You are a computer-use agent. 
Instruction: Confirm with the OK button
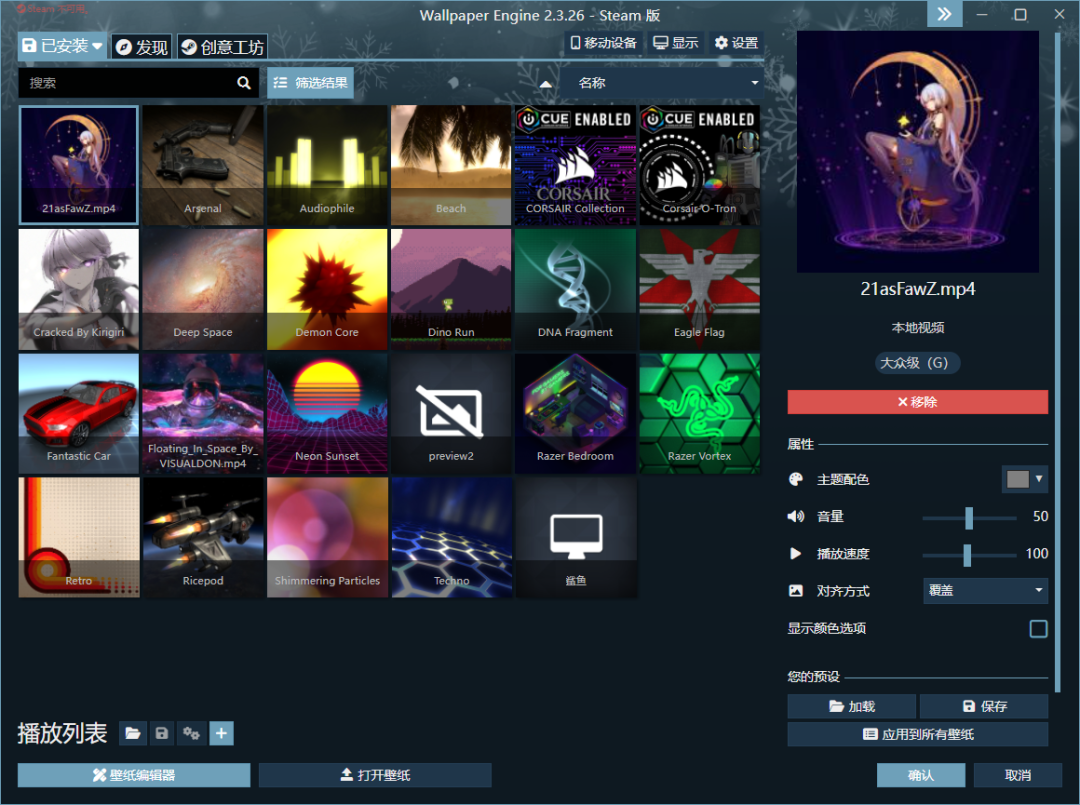point(921,775)
